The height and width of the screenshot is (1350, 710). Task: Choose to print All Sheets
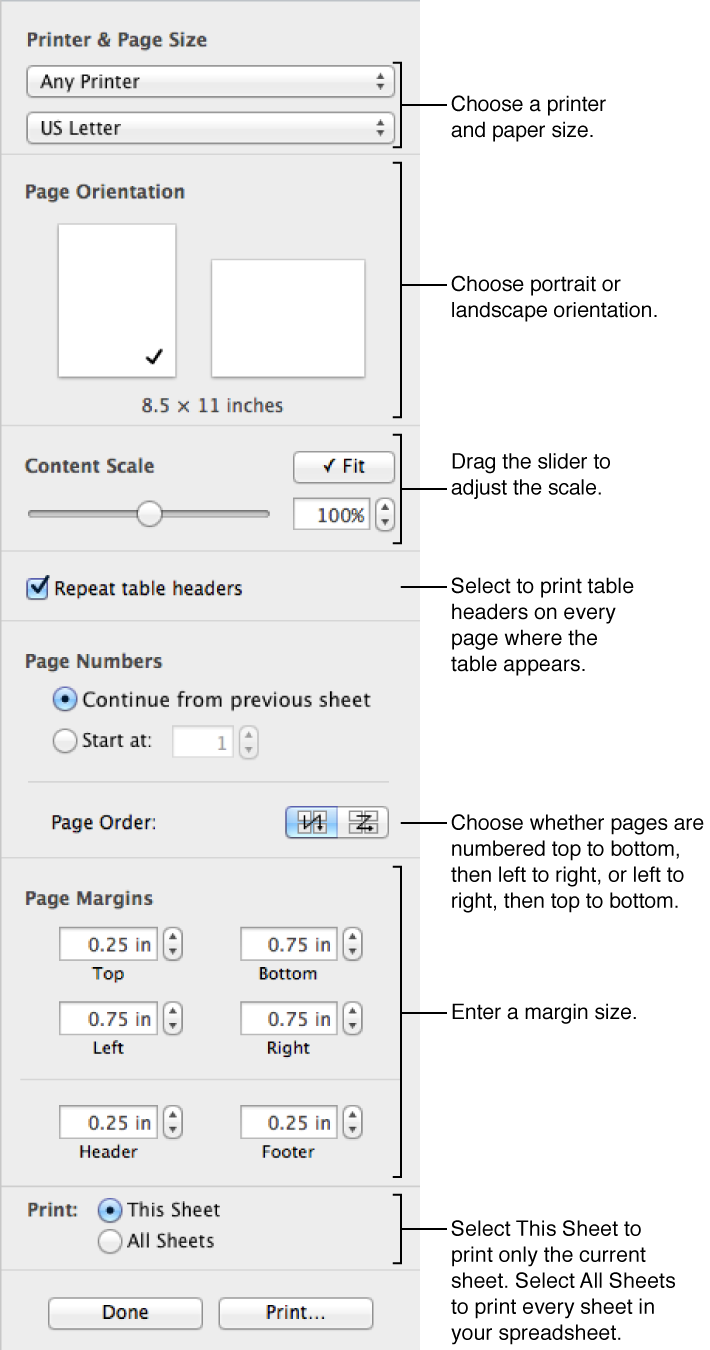[109, 1241]
